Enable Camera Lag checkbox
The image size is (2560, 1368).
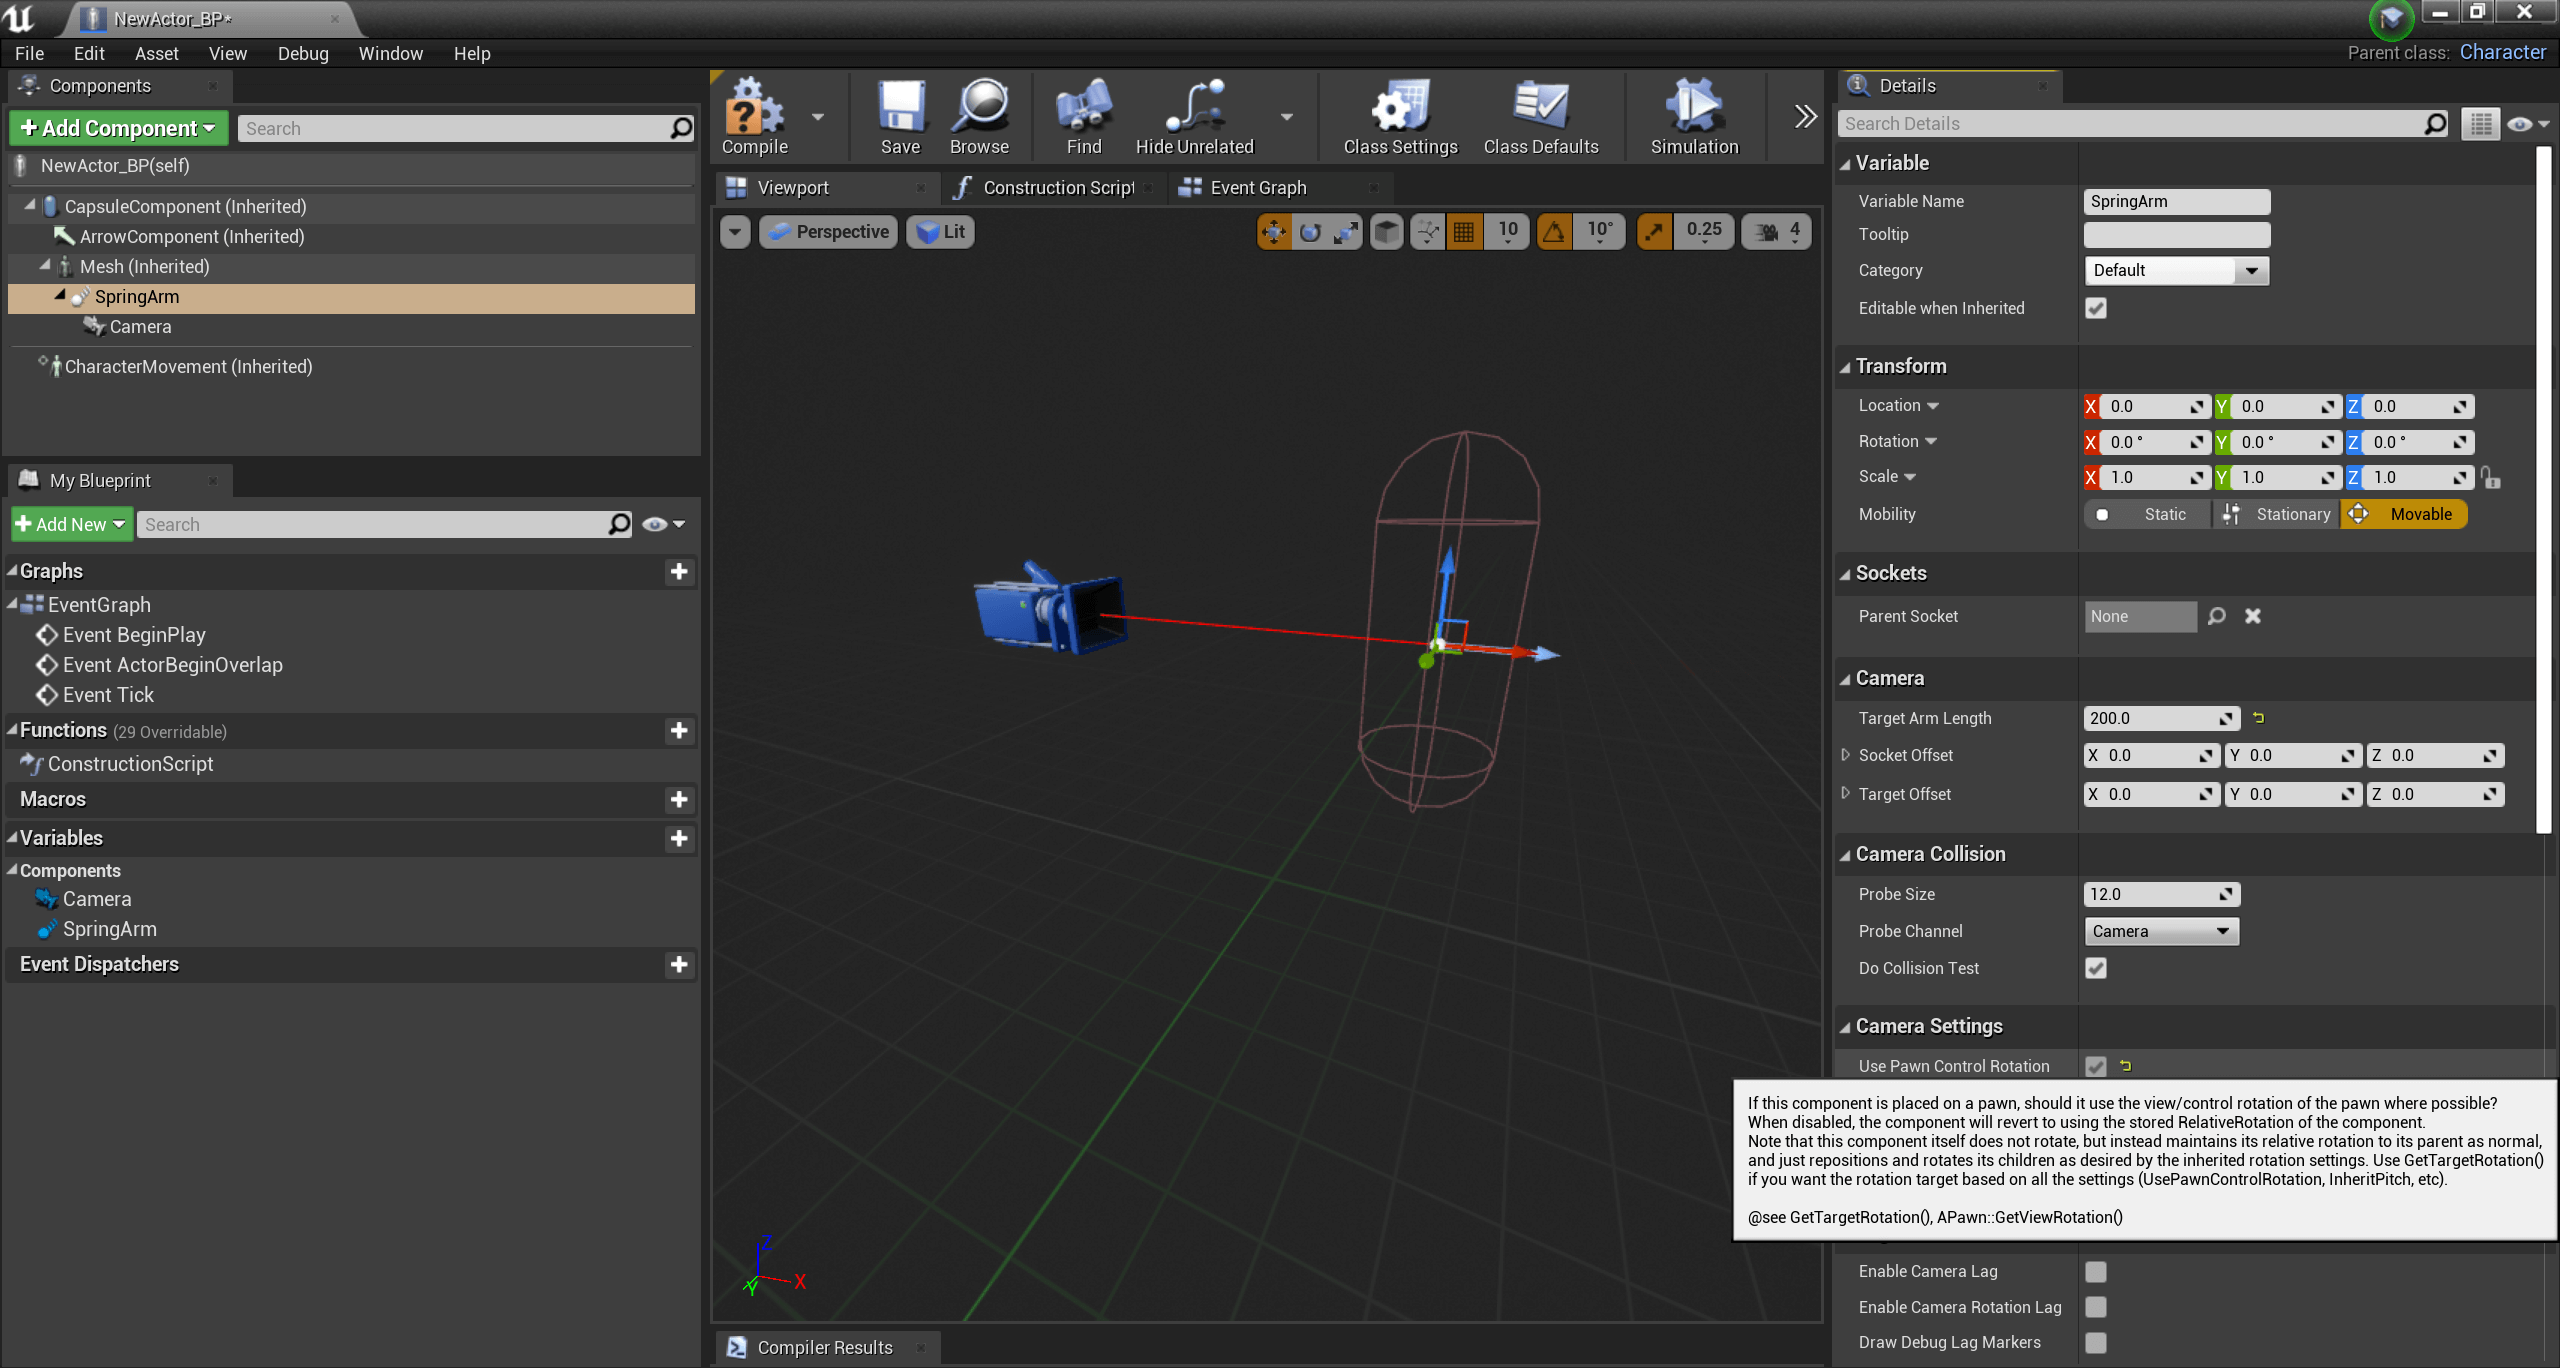[2096, 1271]
